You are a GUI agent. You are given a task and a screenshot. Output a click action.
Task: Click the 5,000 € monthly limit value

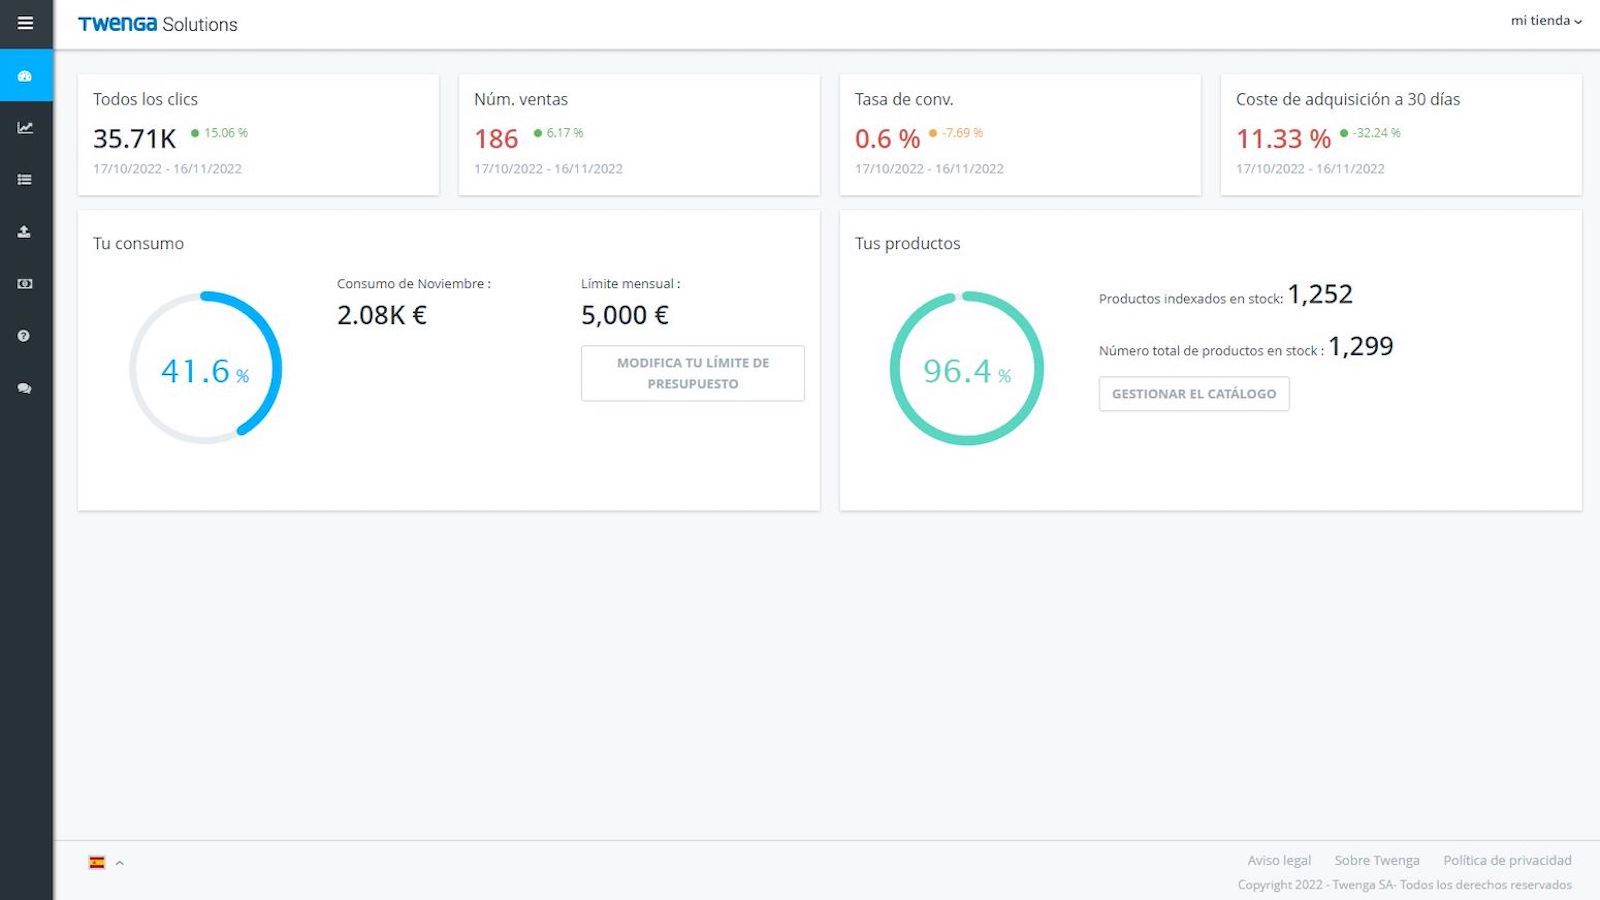coord(625,315)
